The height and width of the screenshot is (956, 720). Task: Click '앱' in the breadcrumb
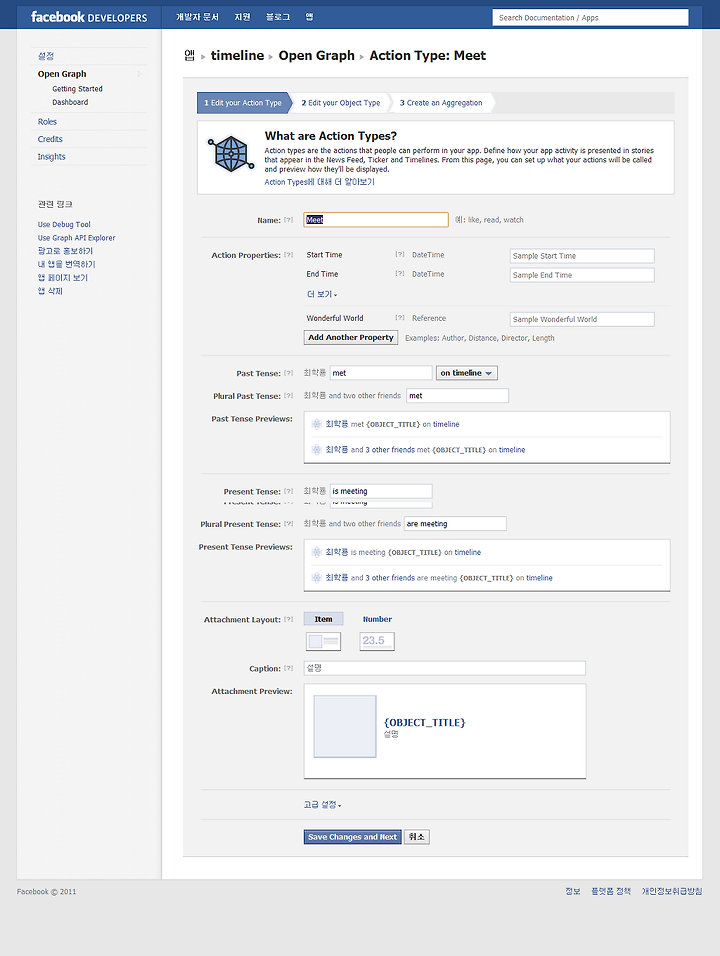coord(189,55)
